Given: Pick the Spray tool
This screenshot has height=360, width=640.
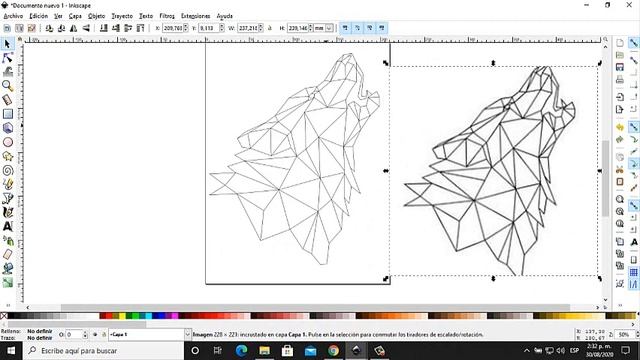Looking at the screenshot, I should (7, 240).
